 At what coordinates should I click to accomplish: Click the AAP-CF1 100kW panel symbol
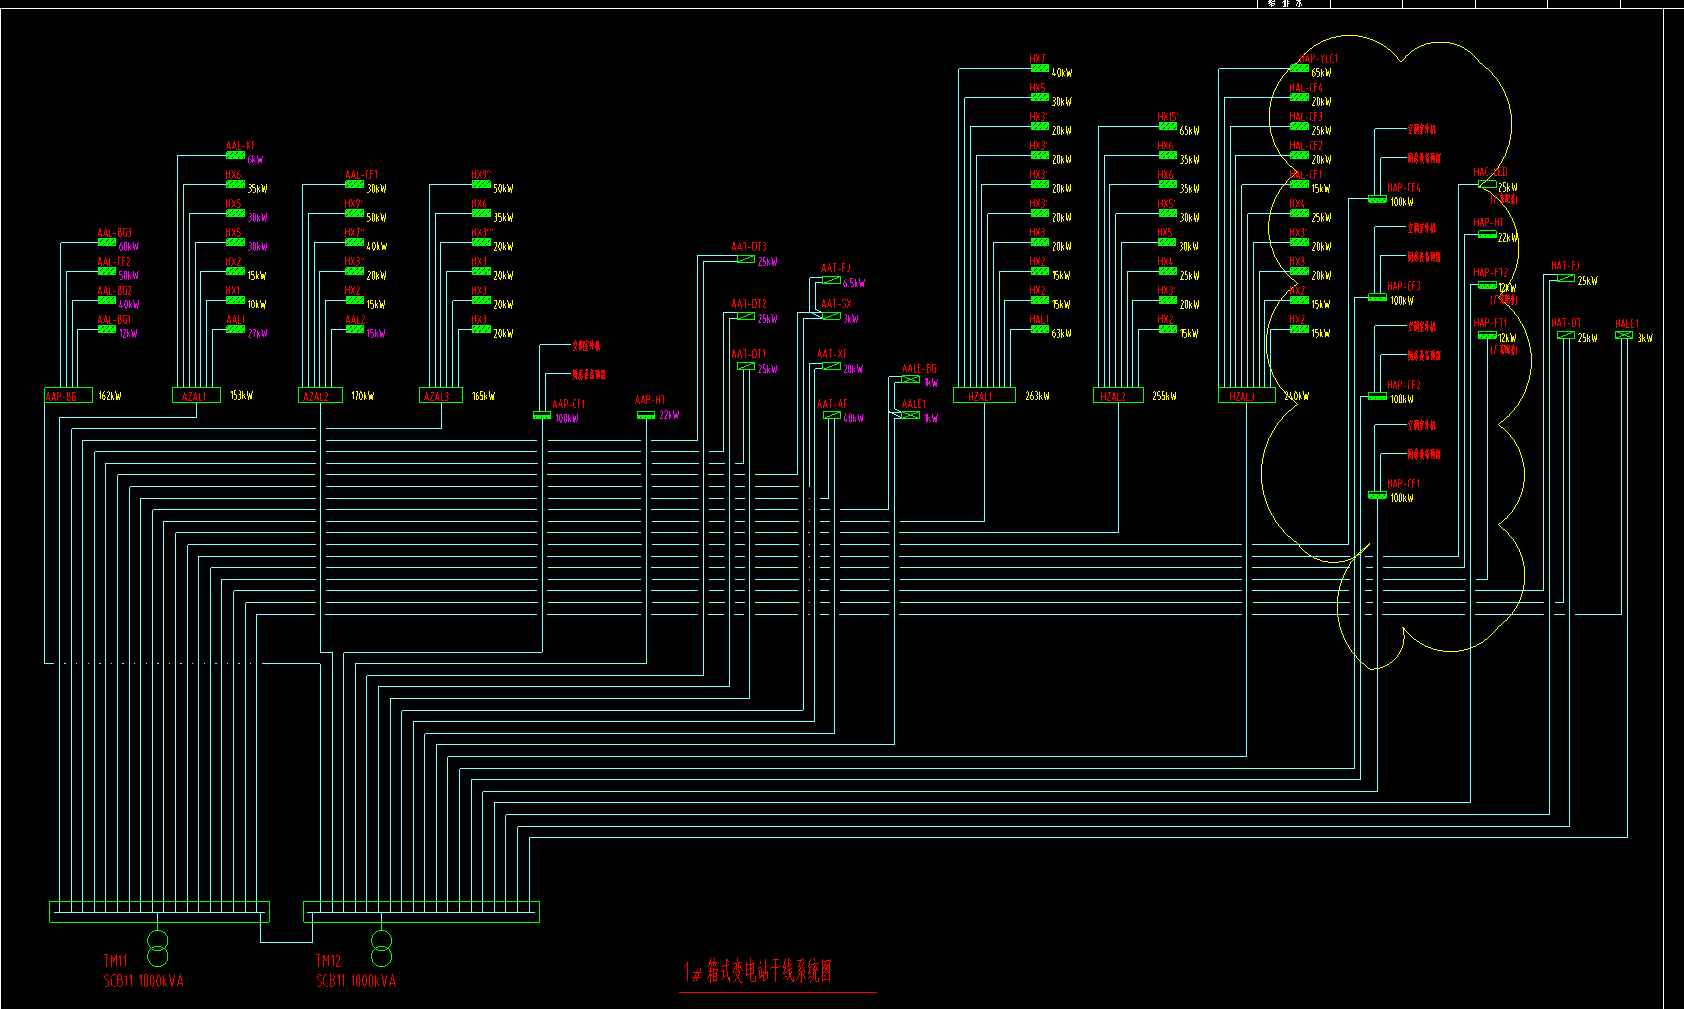[x=542, y=415]
